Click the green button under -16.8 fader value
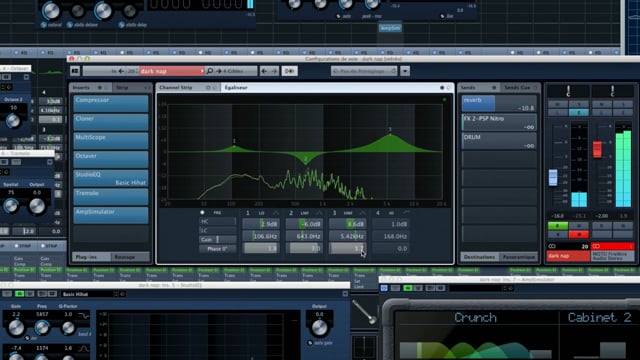Viewport: 640px width, 360px height. (558, 226)
